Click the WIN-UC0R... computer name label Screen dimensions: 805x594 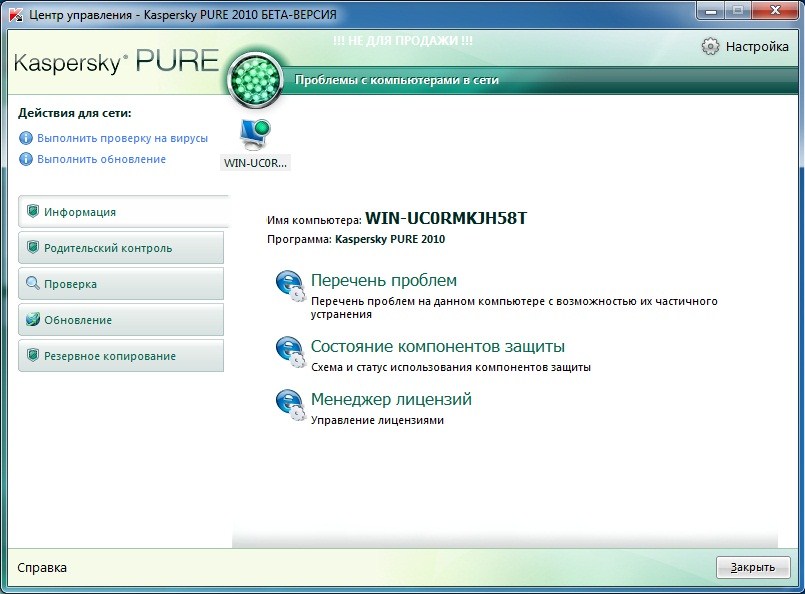(x=255, y=163)
